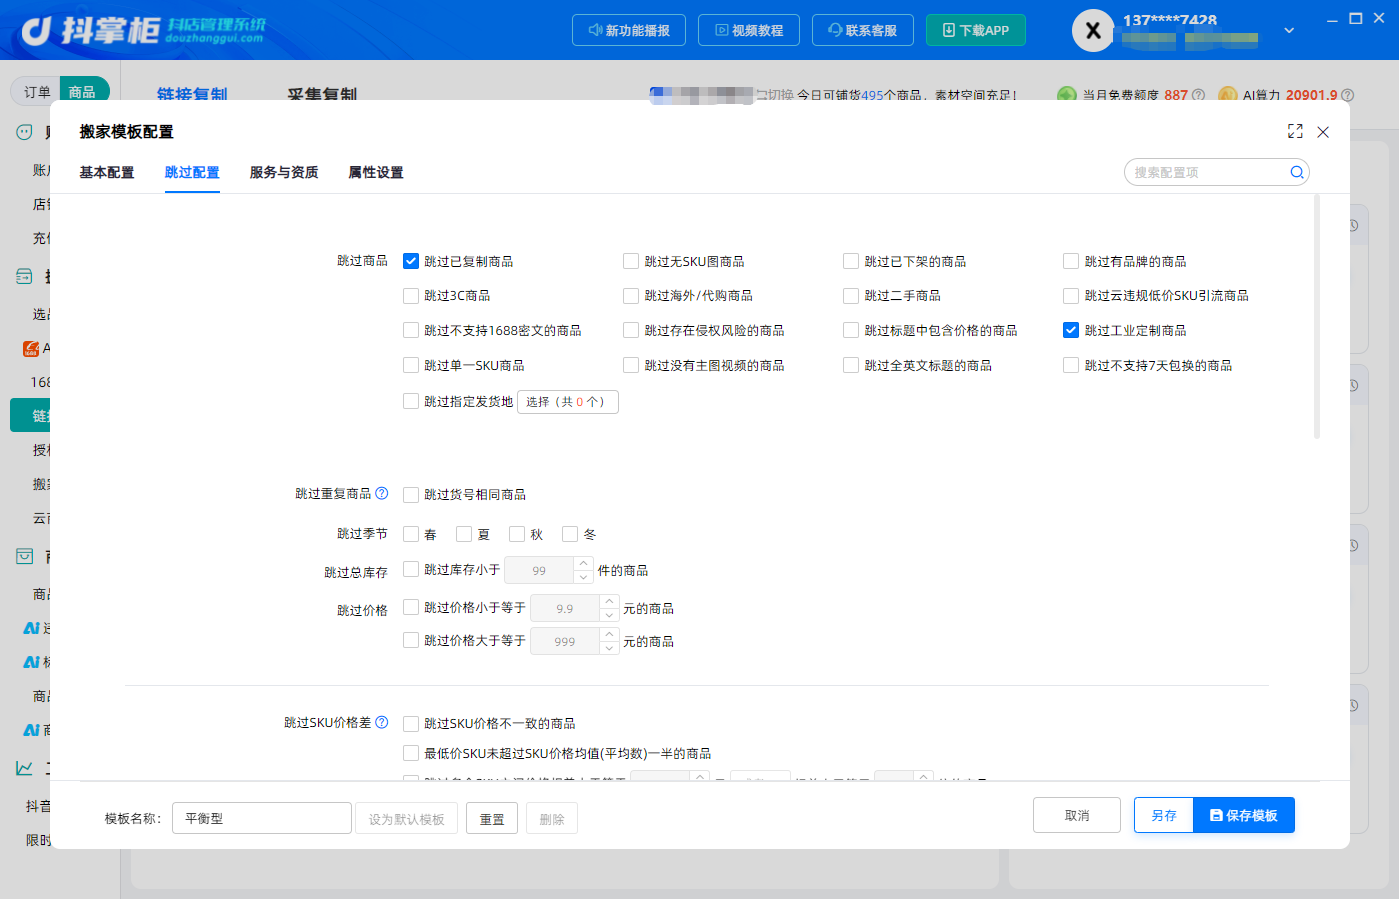Screen dimensions: 1399x899
Task: Click 保存模板 button
Action: pos(1244,815)
